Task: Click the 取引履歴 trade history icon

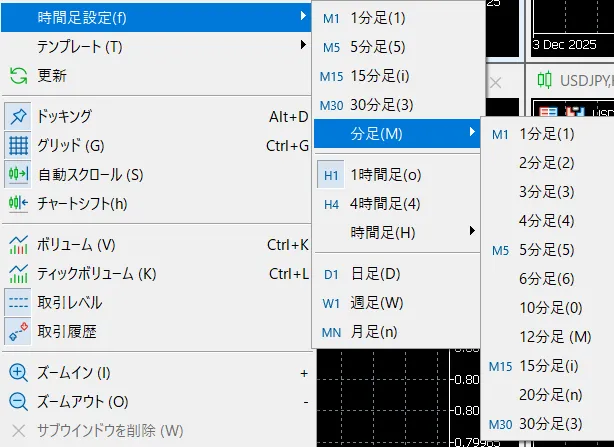Action: [18, 331]
